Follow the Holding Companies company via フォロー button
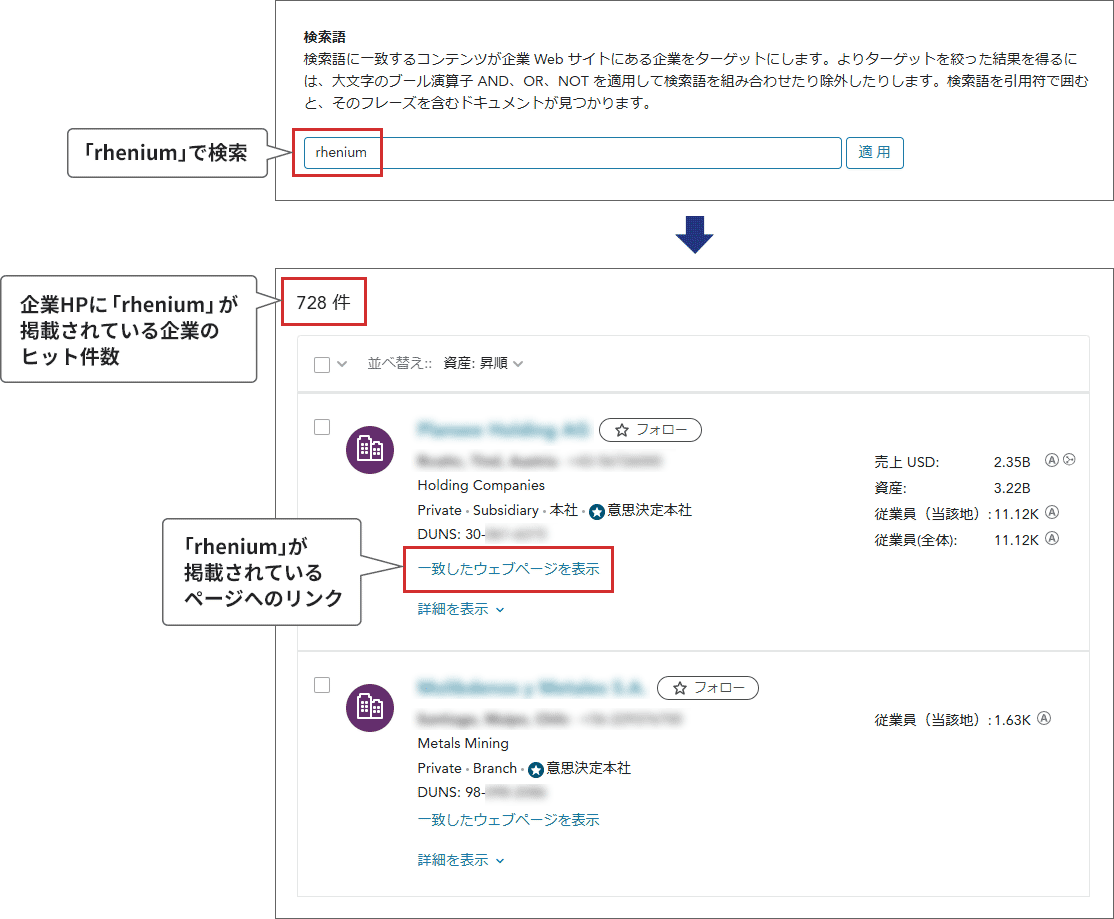The width and height of the screenshot is (1114, 919). coord(650,430)
